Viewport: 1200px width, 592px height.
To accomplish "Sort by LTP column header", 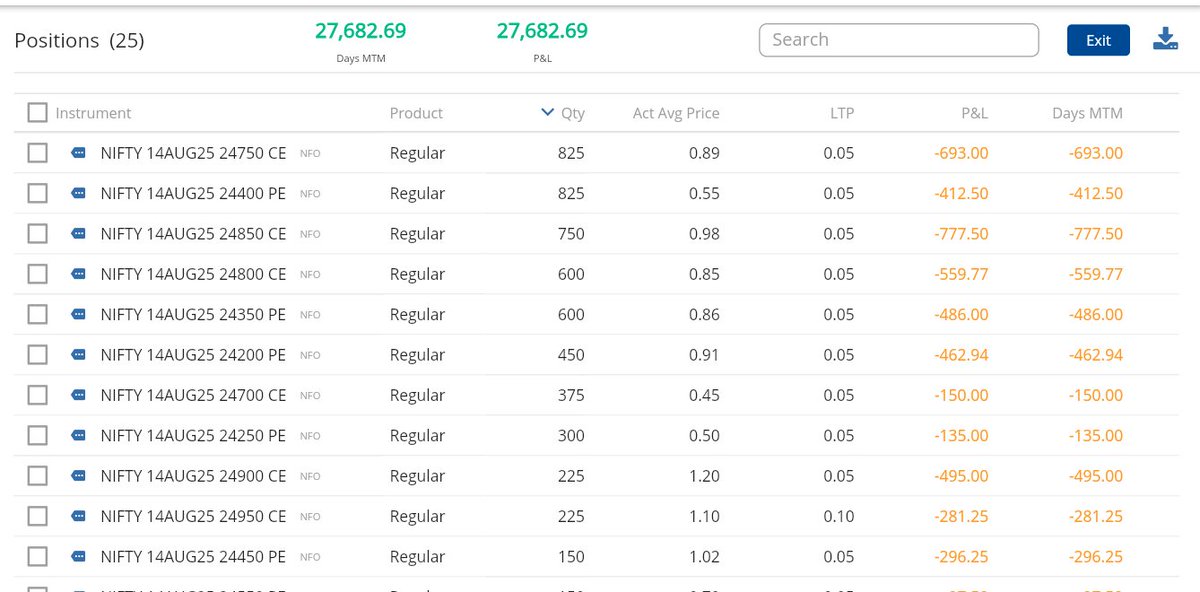I will coord(842,113).
